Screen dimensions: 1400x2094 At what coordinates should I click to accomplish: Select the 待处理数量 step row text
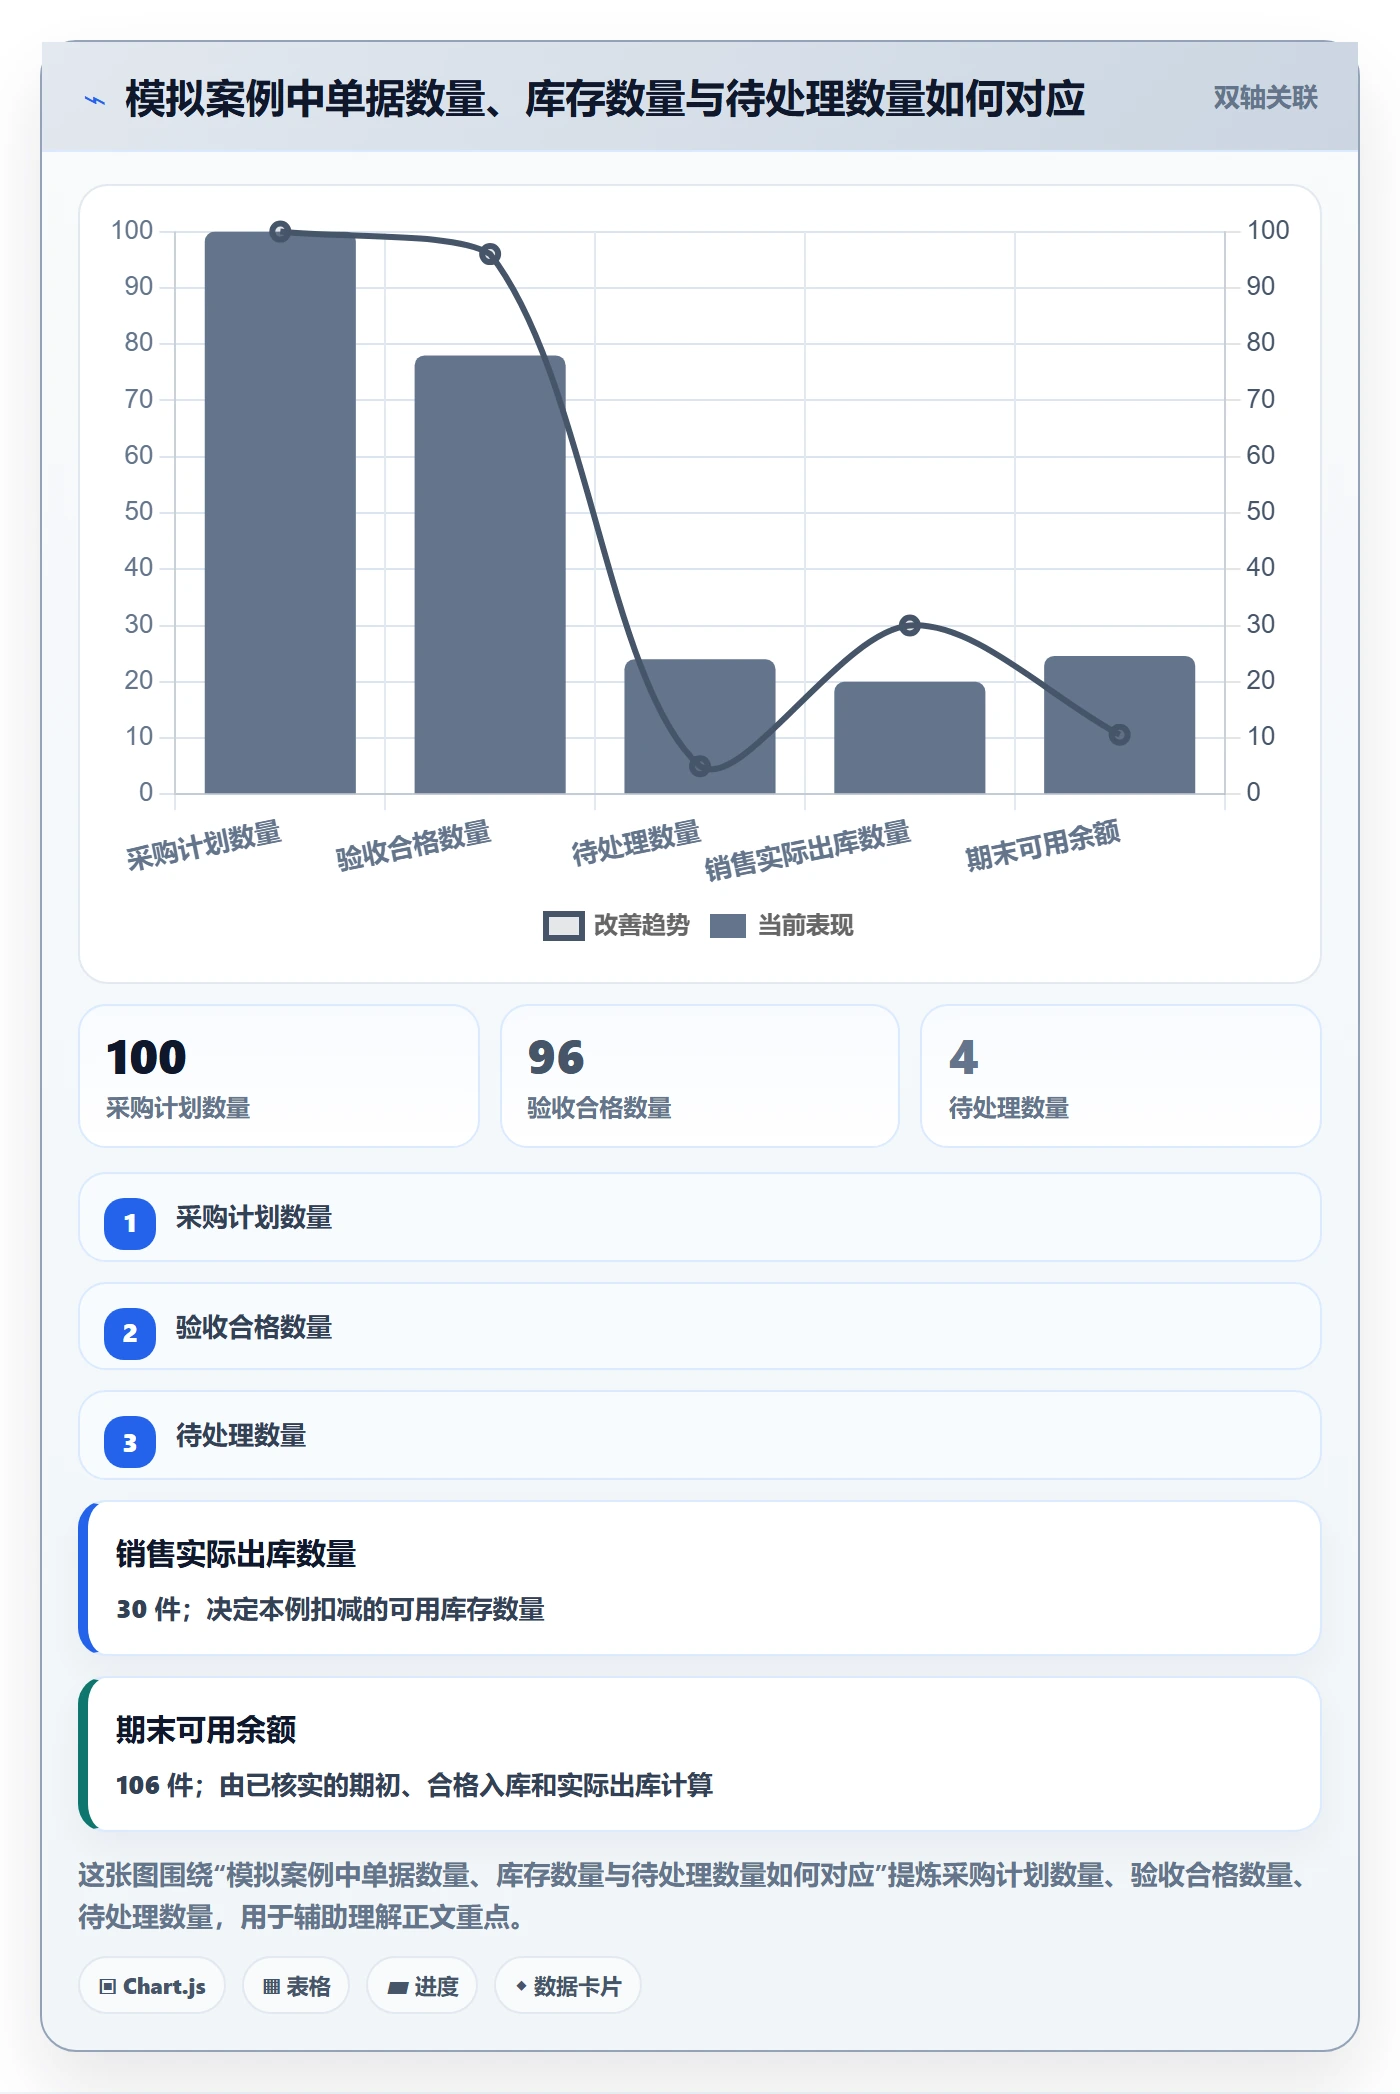[x=241, y=1436]
